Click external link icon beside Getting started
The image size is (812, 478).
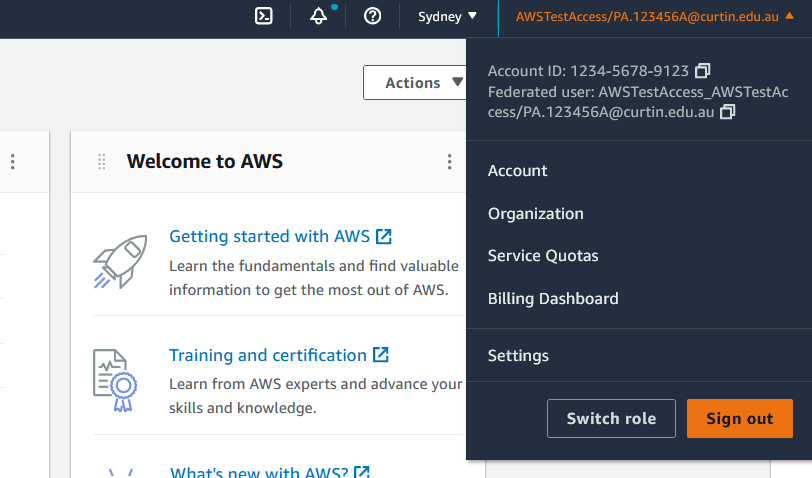coord(384,236)
